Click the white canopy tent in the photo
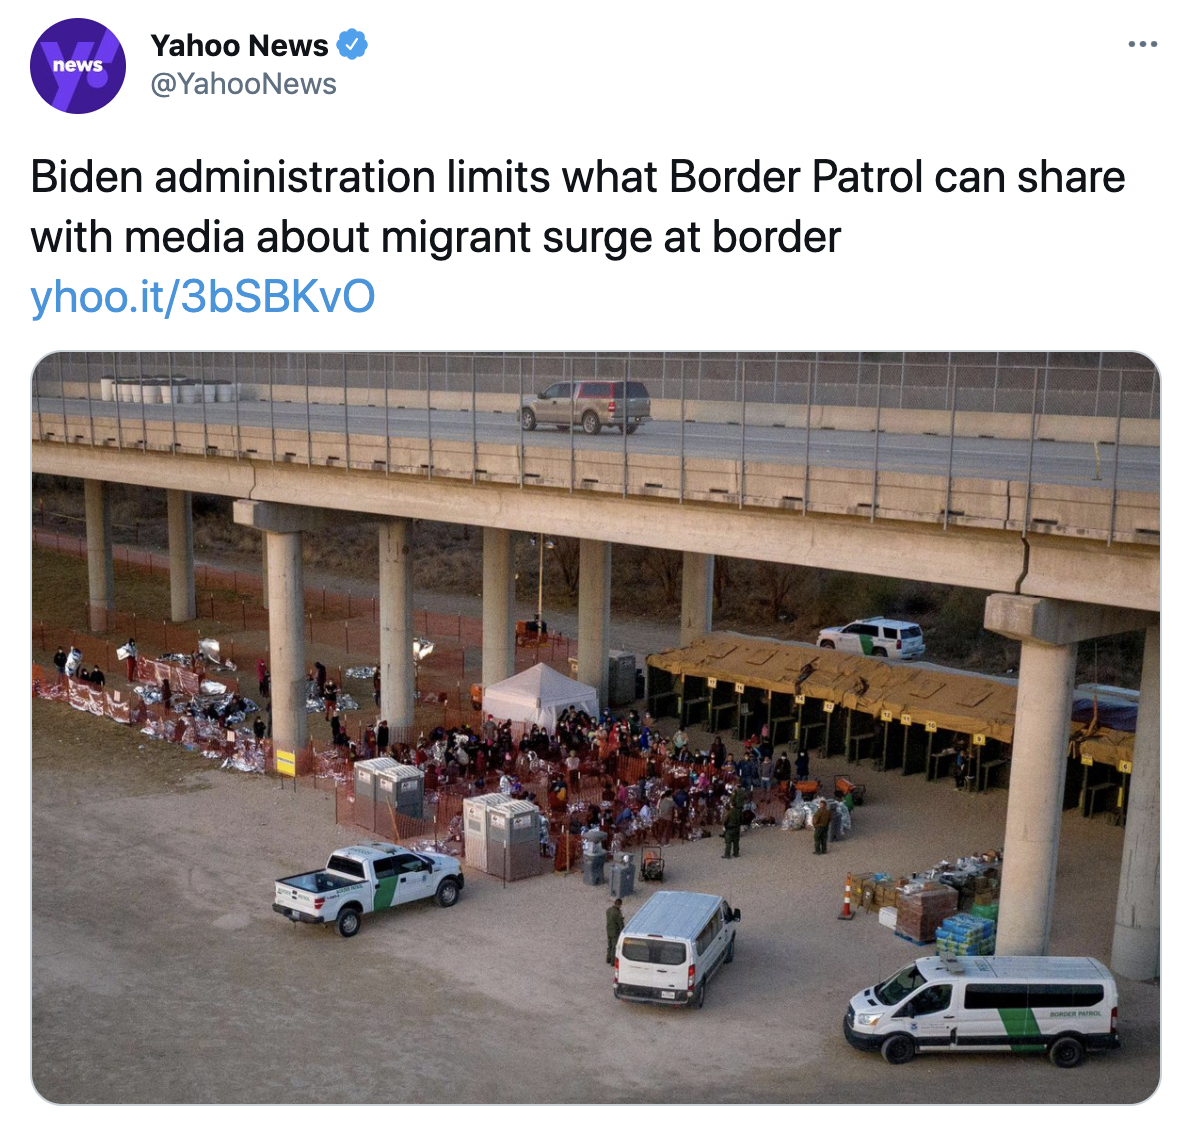 [x=540, y=695]
